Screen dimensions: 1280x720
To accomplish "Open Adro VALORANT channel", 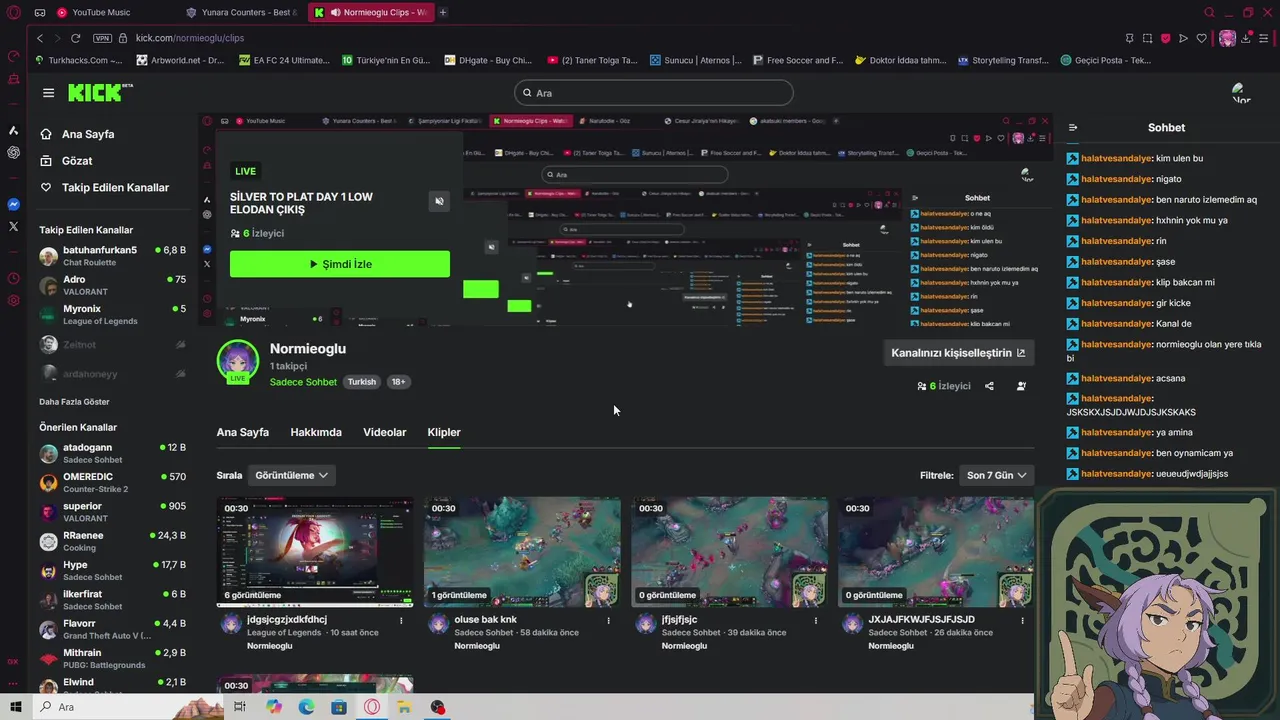I will [112, 286].
